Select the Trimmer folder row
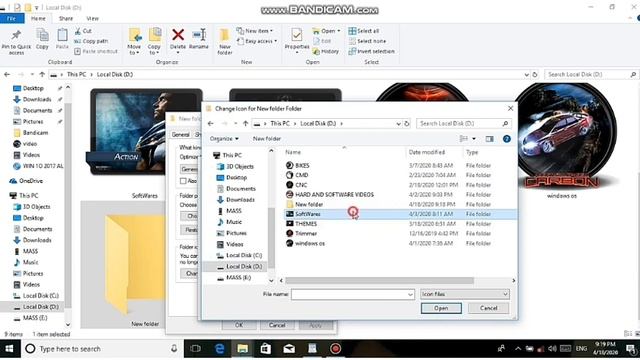The height and width of the screenshot is (360, 640). click(400, 233)
